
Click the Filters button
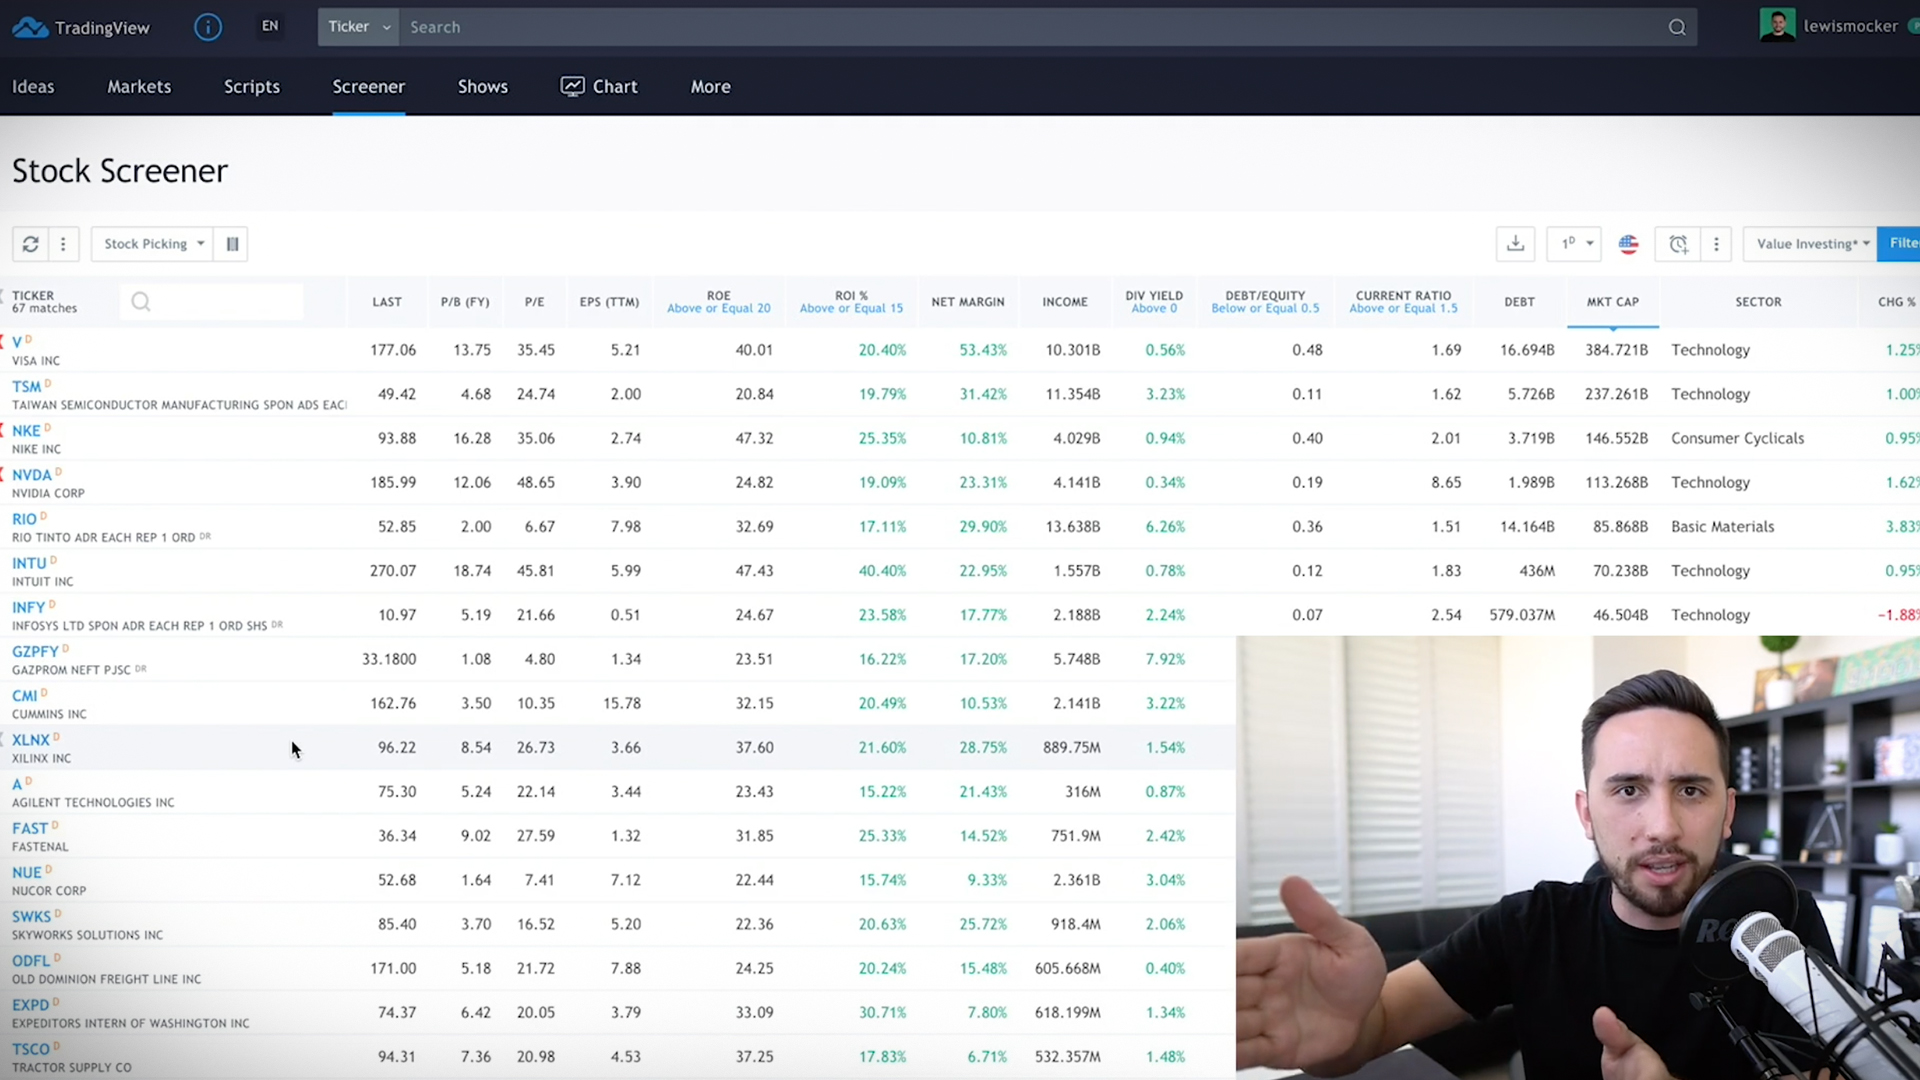coord(1899,244)
